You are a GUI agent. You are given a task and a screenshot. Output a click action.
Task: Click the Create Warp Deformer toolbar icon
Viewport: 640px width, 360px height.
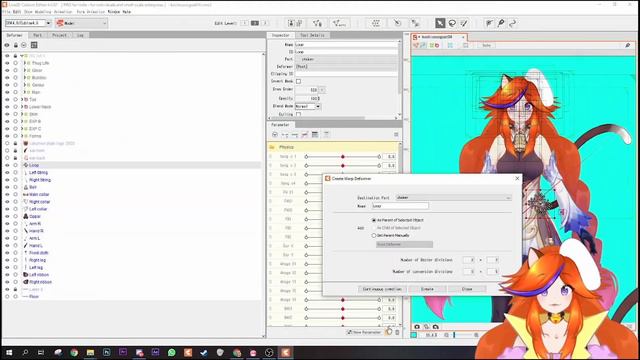376,23
